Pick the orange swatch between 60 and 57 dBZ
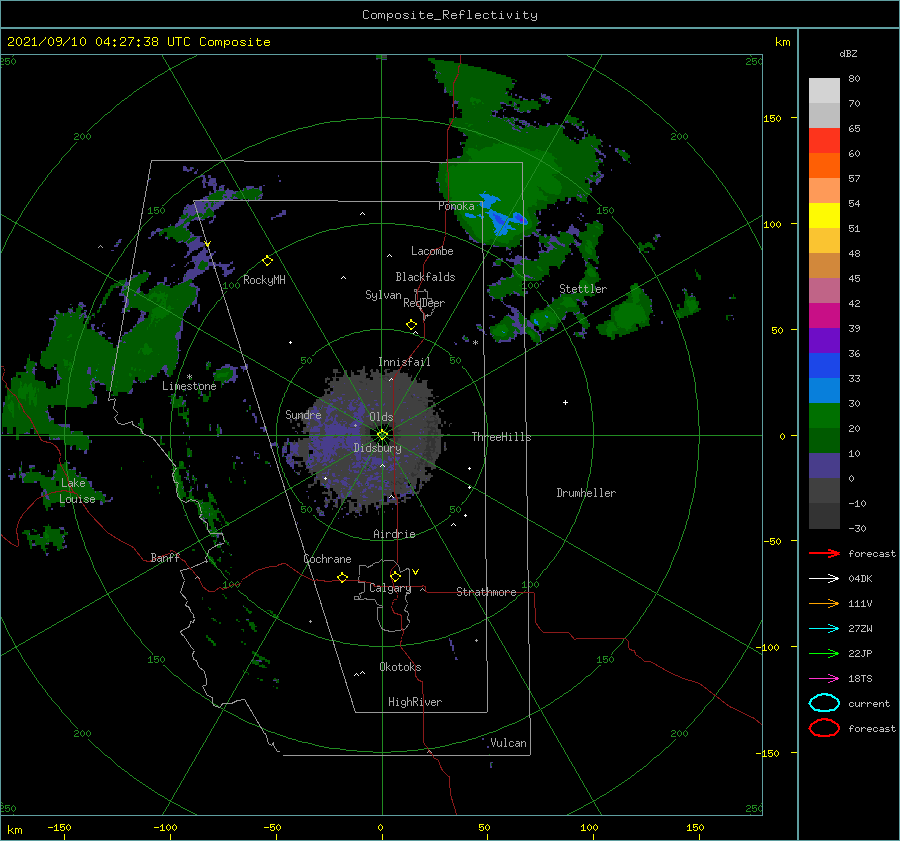 [x=824, y=166]
